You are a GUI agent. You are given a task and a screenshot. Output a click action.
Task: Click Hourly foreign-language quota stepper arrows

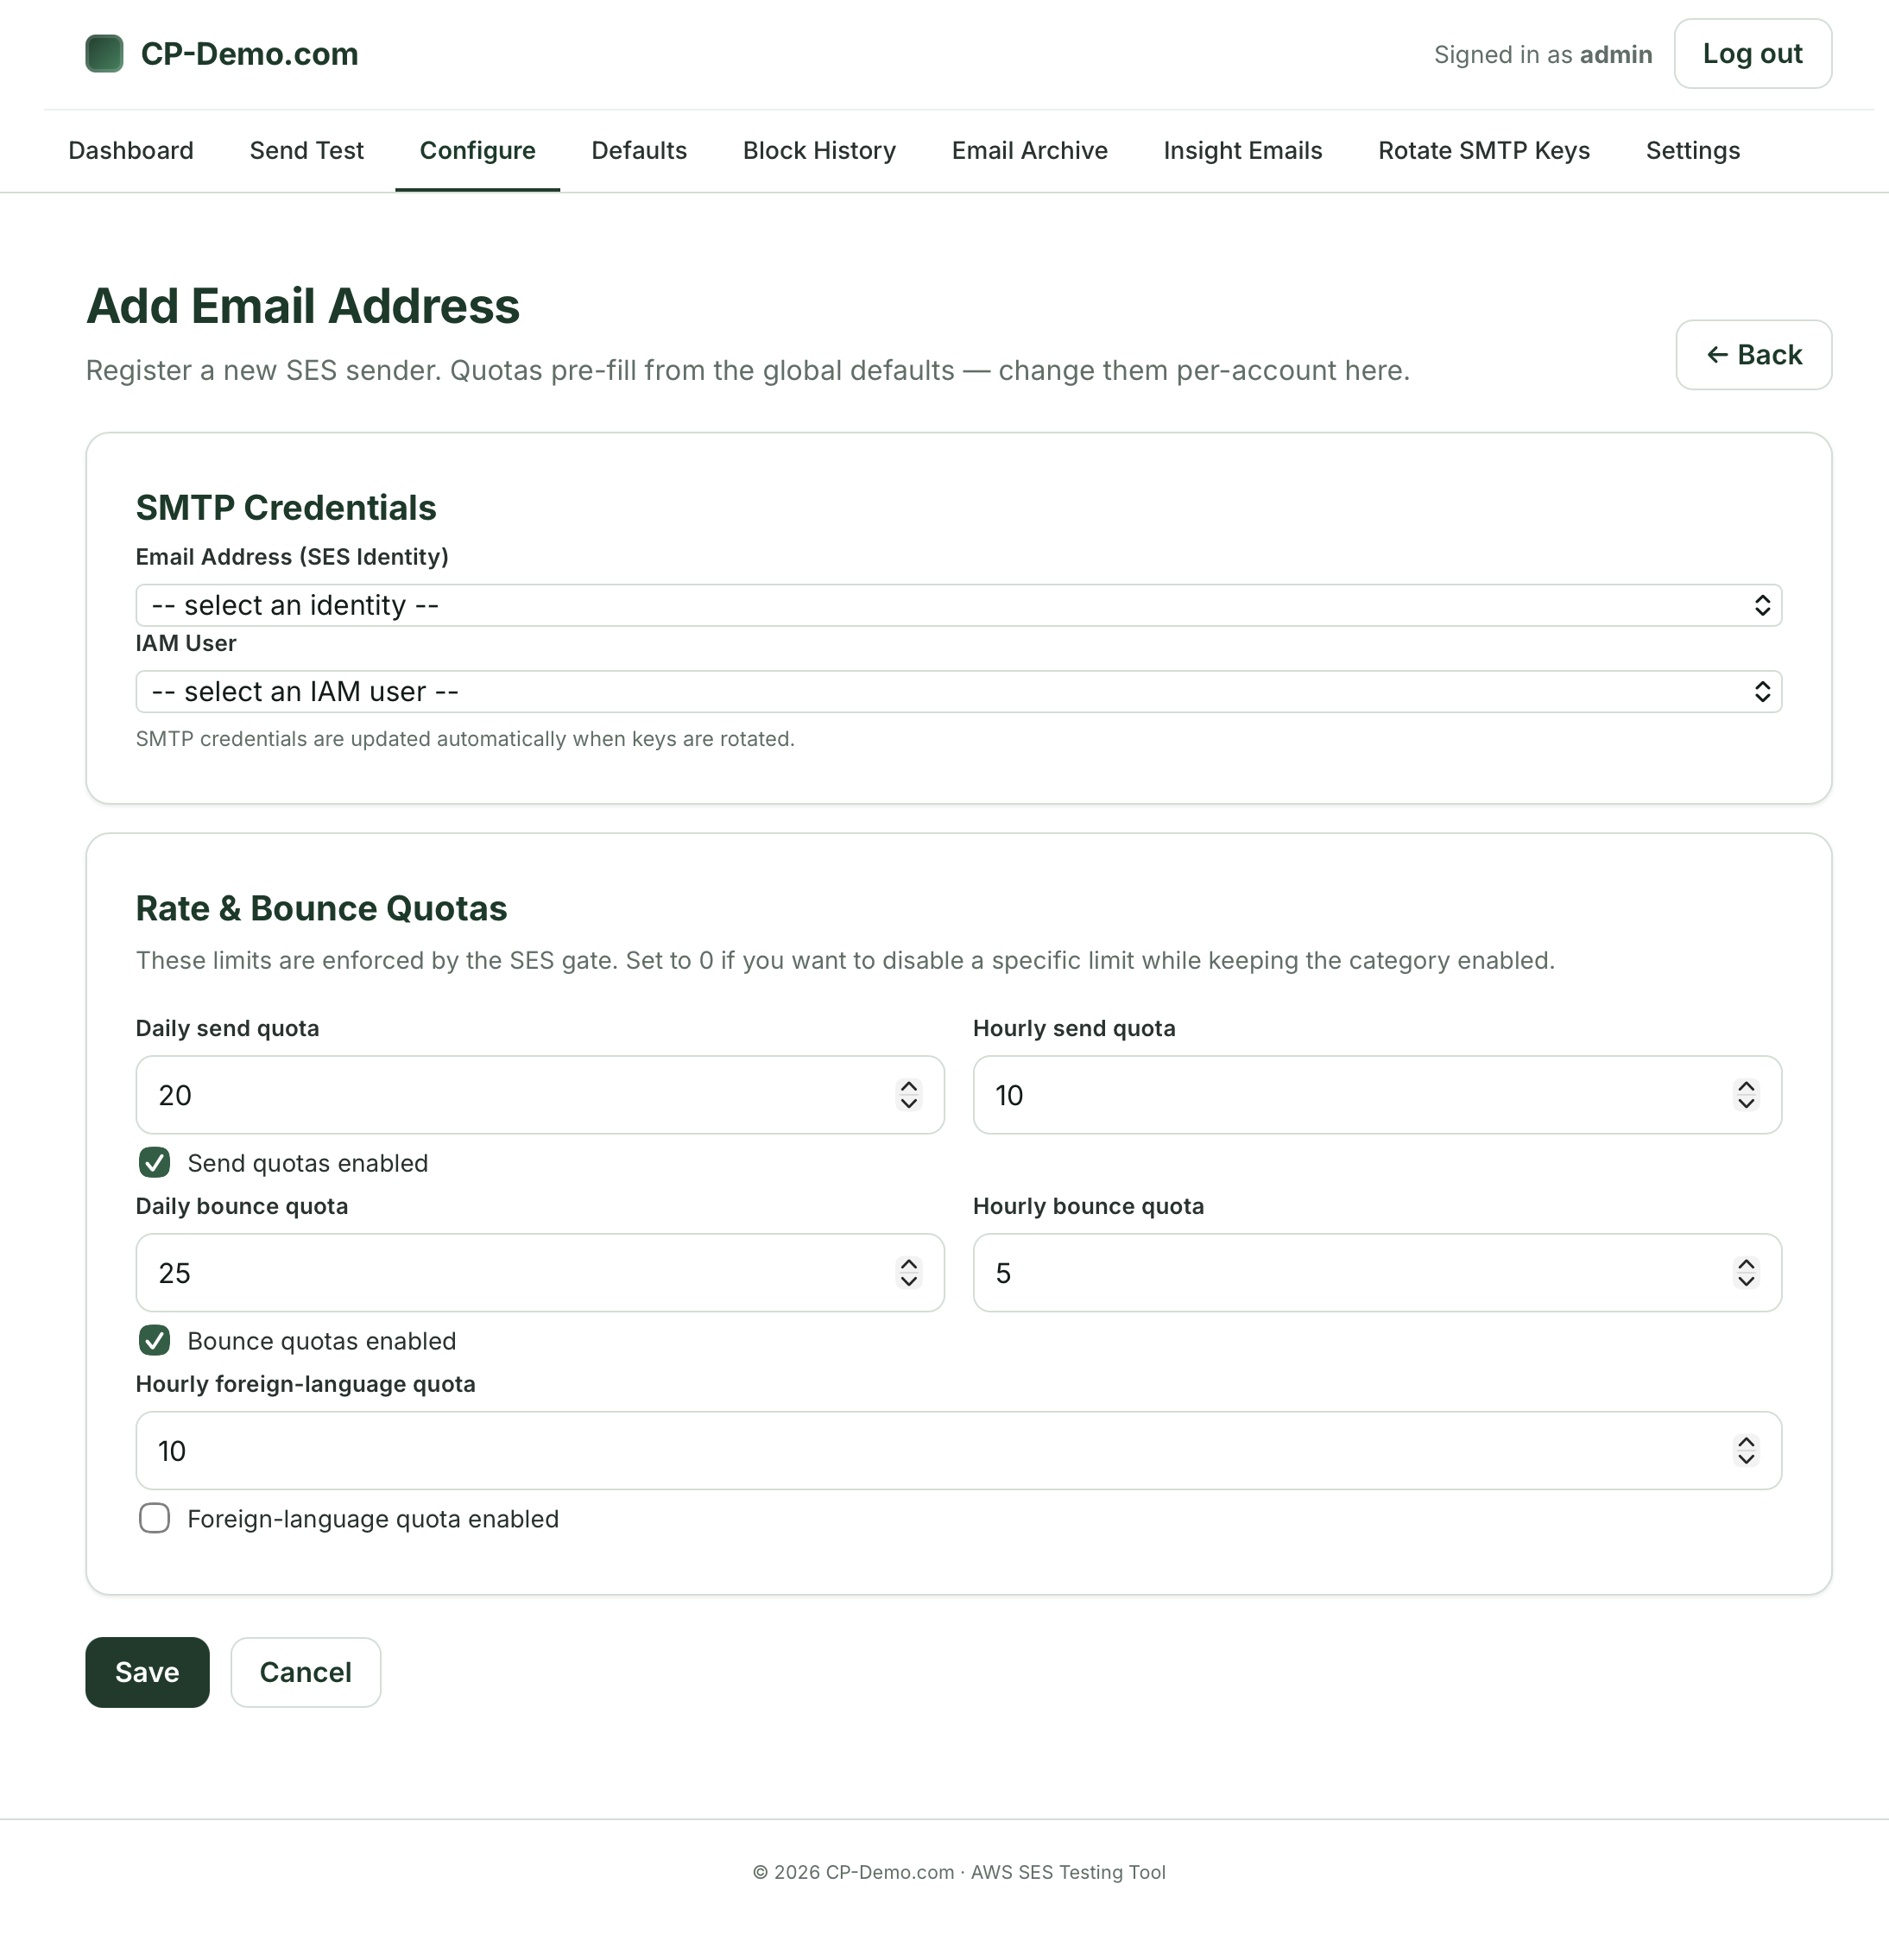(1745, 1451)
